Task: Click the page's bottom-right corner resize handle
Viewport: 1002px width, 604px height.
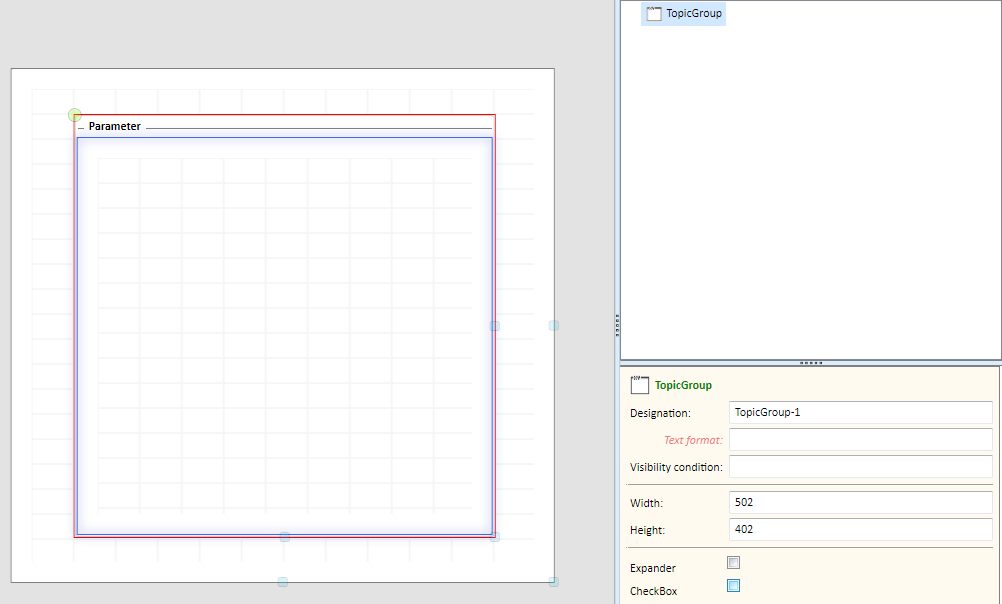Action: click(554, 582)
